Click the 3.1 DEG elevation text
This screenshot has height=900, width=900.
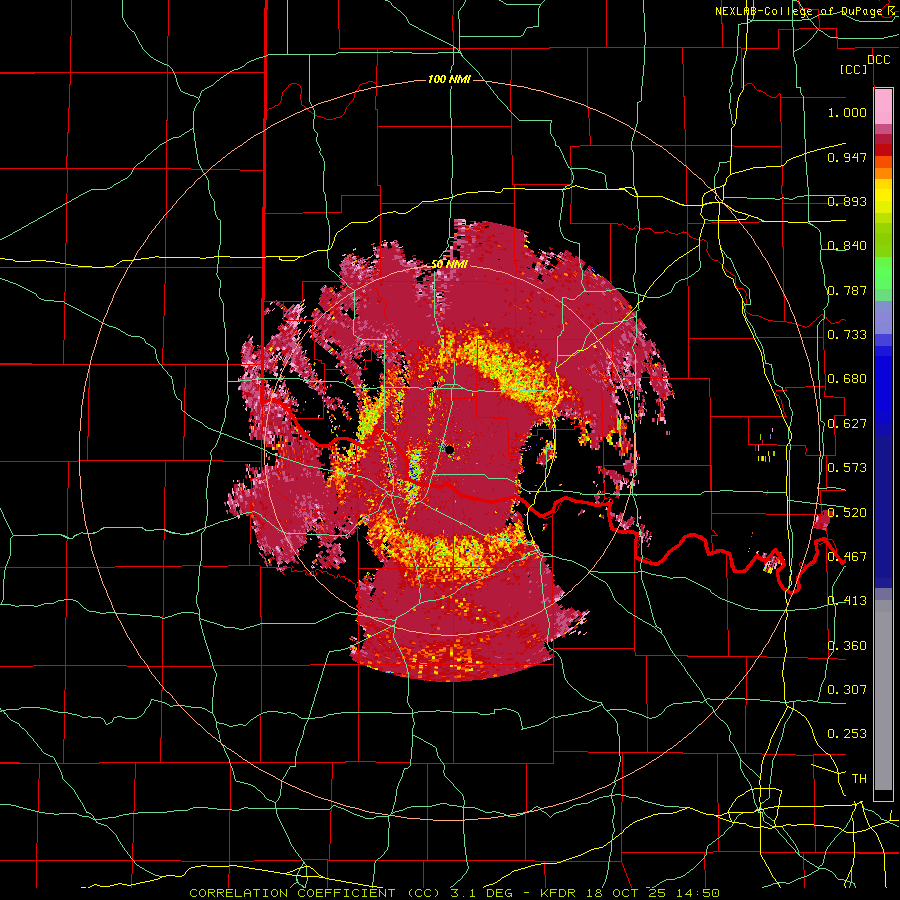pyautogui.click(x=482, y=893)
